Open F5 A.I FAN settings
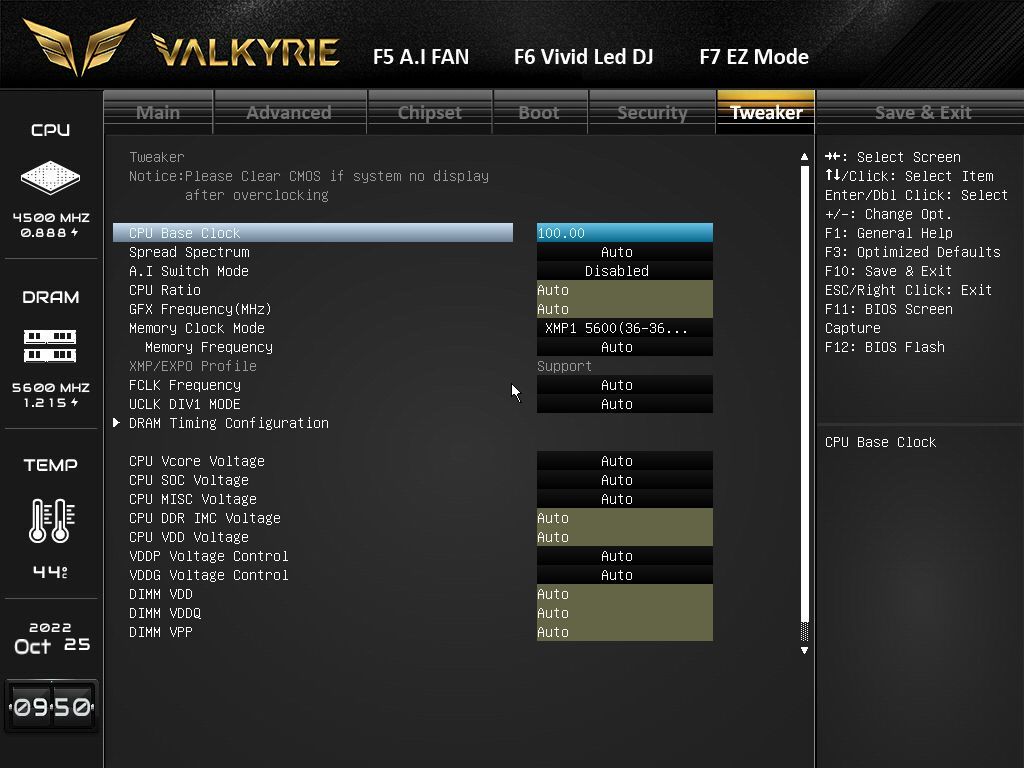 pyautogui.click(x=421, y=57)
